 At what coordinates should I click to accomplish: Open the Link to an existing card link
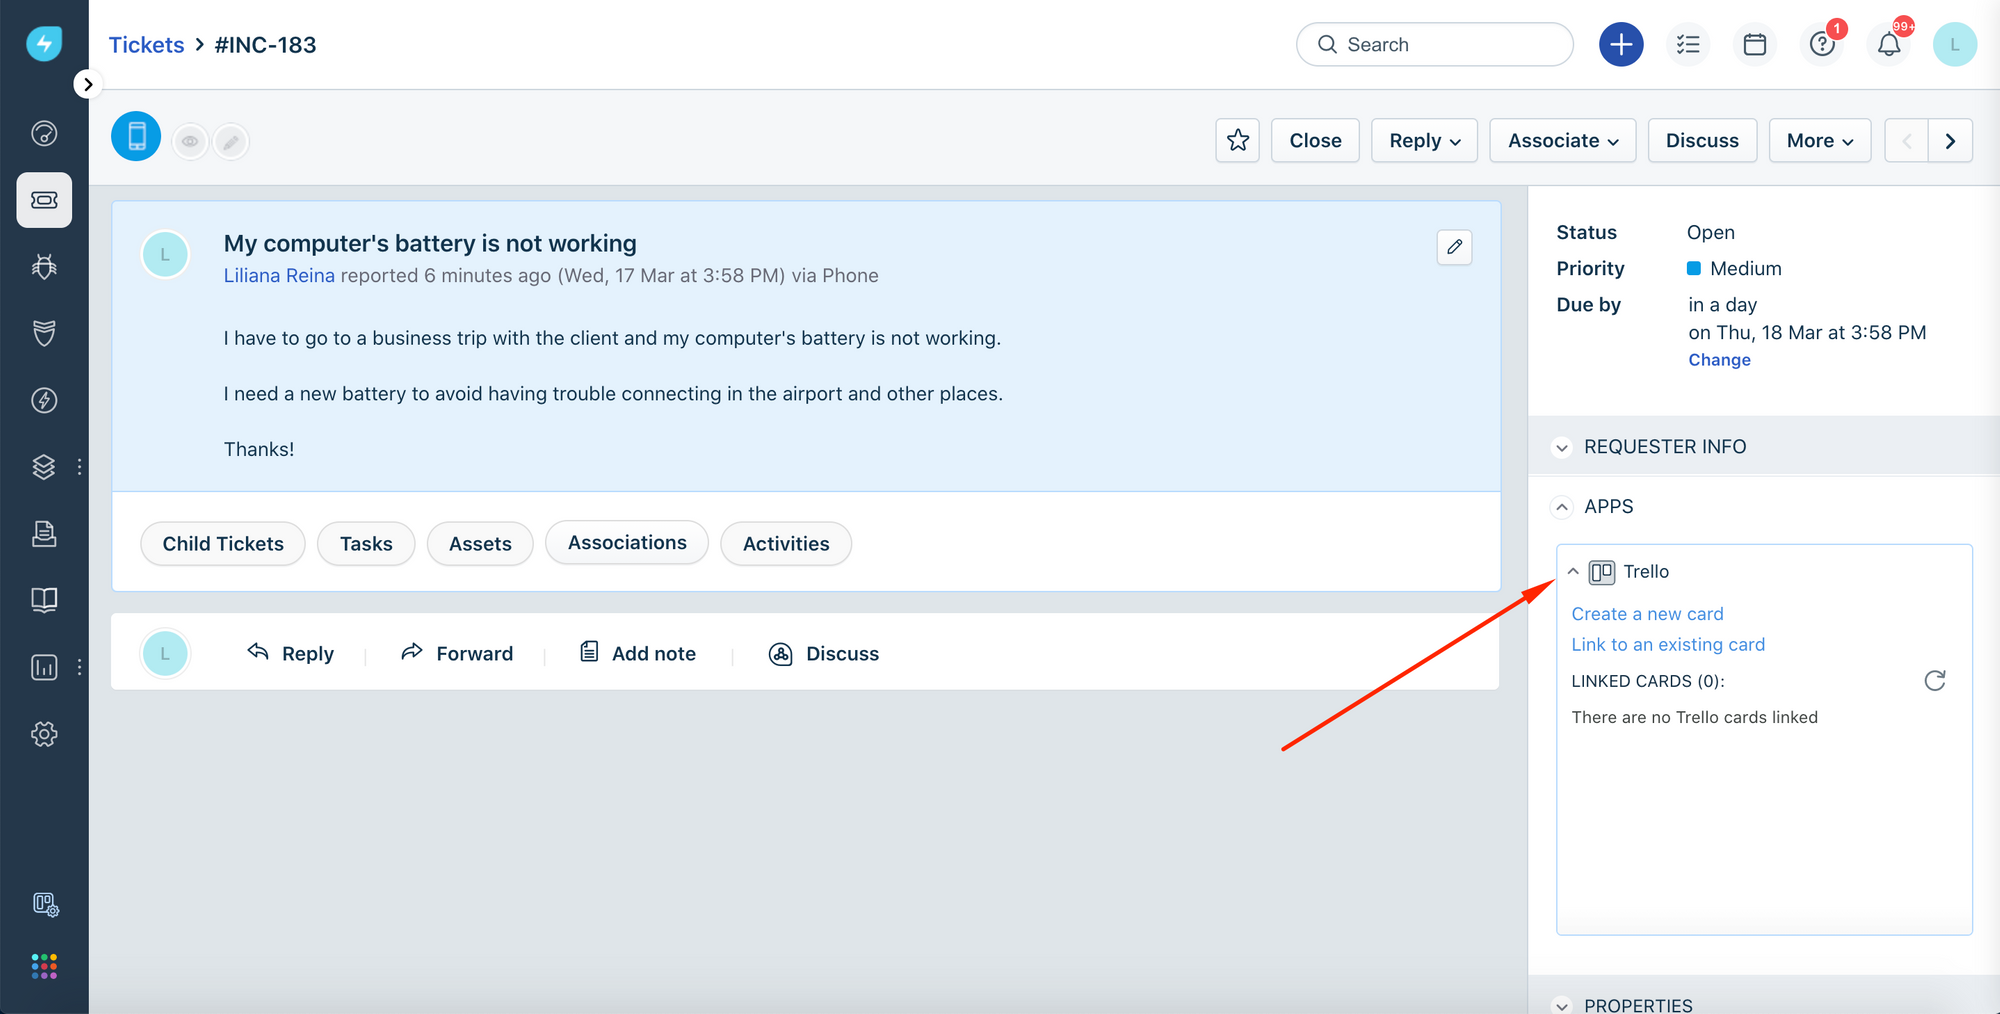(x=1668, y=644)
